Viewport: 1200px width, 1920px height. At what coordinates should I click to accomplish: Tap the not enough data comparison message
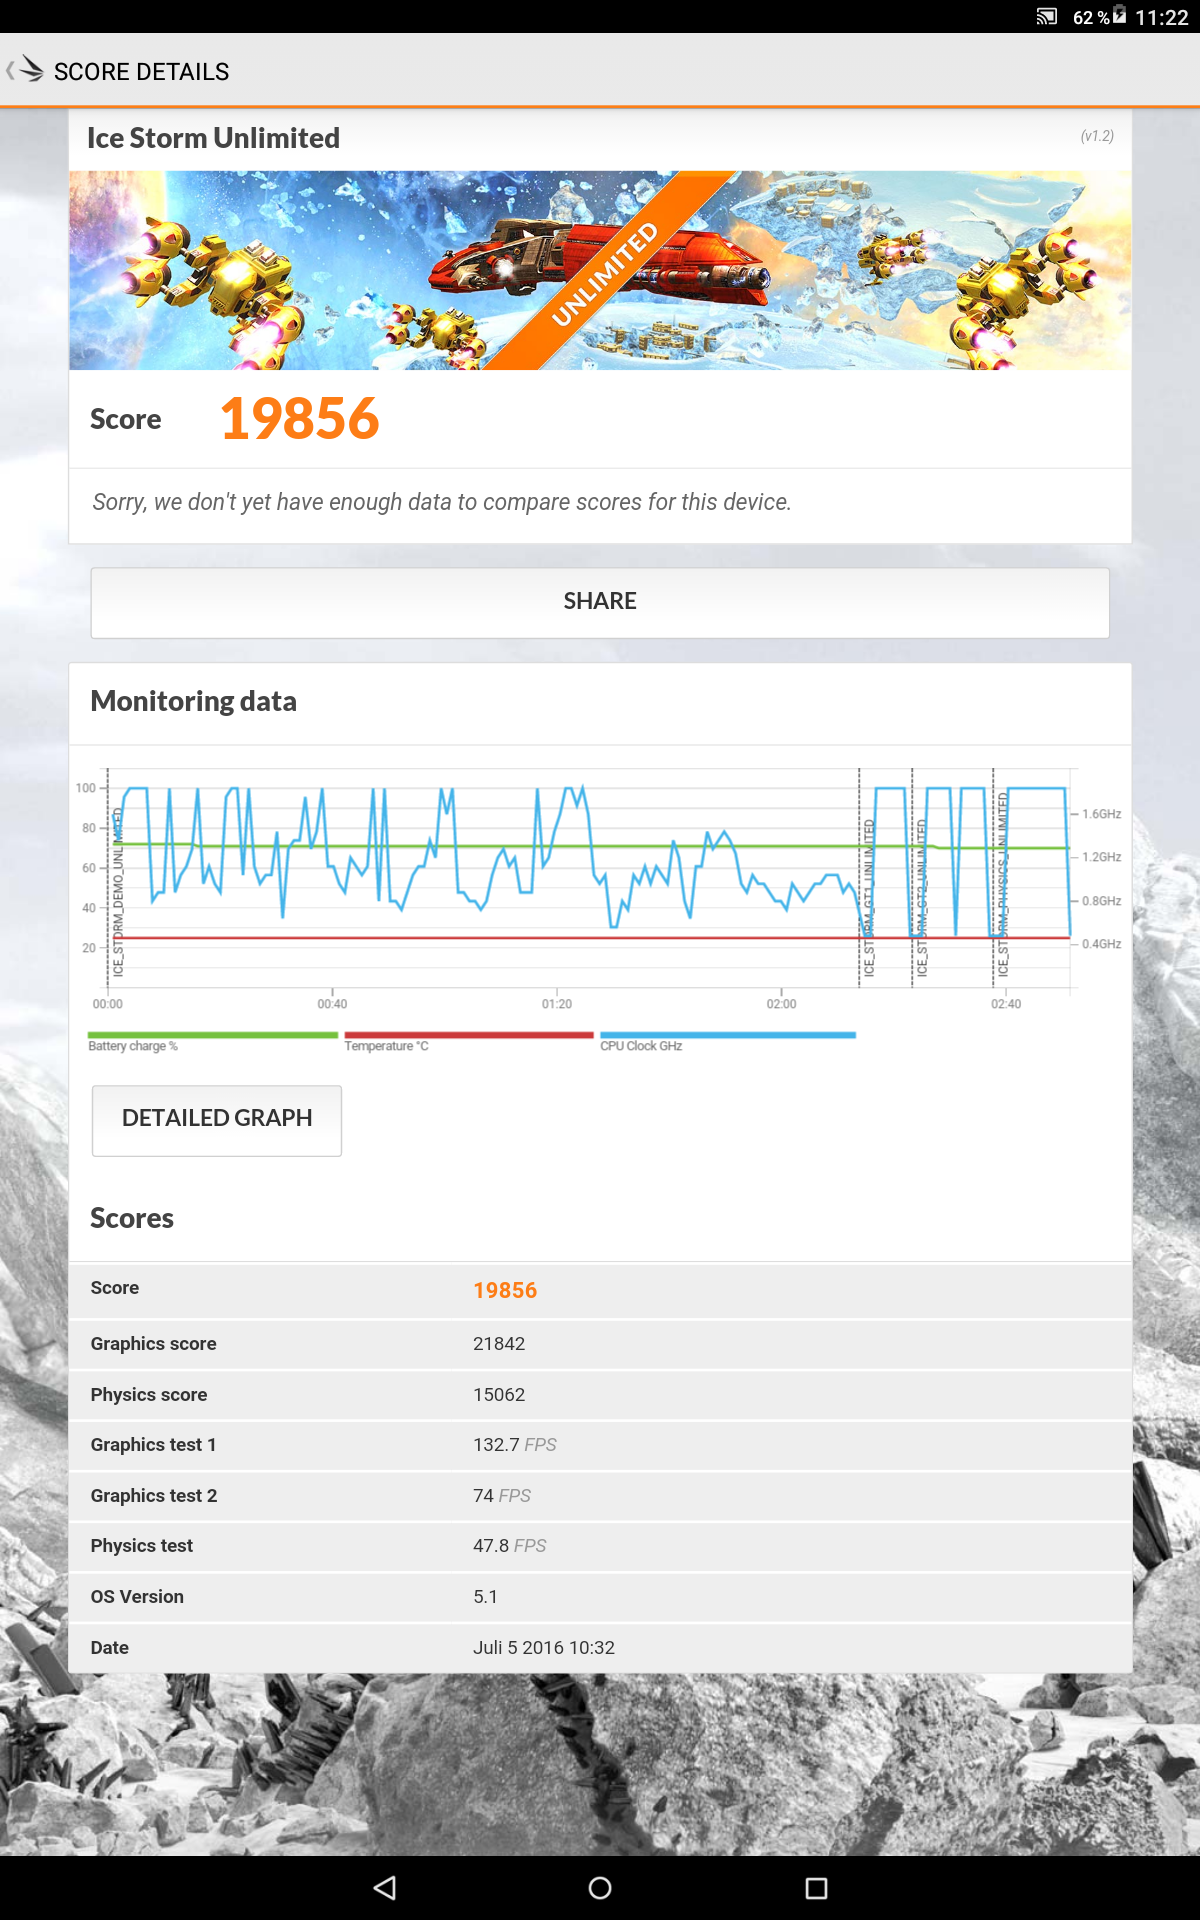point(442,502)
